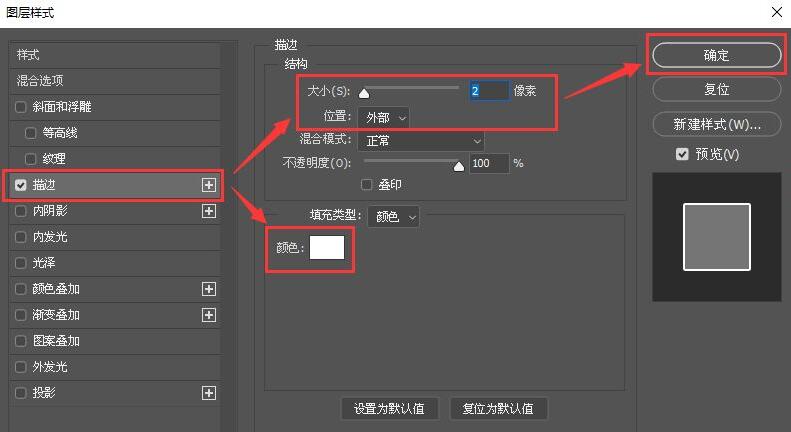Viewport: 791px width, 432px height.
Task: Add another 颜色叠加 effect with plus icon
Action: (209, 289)
